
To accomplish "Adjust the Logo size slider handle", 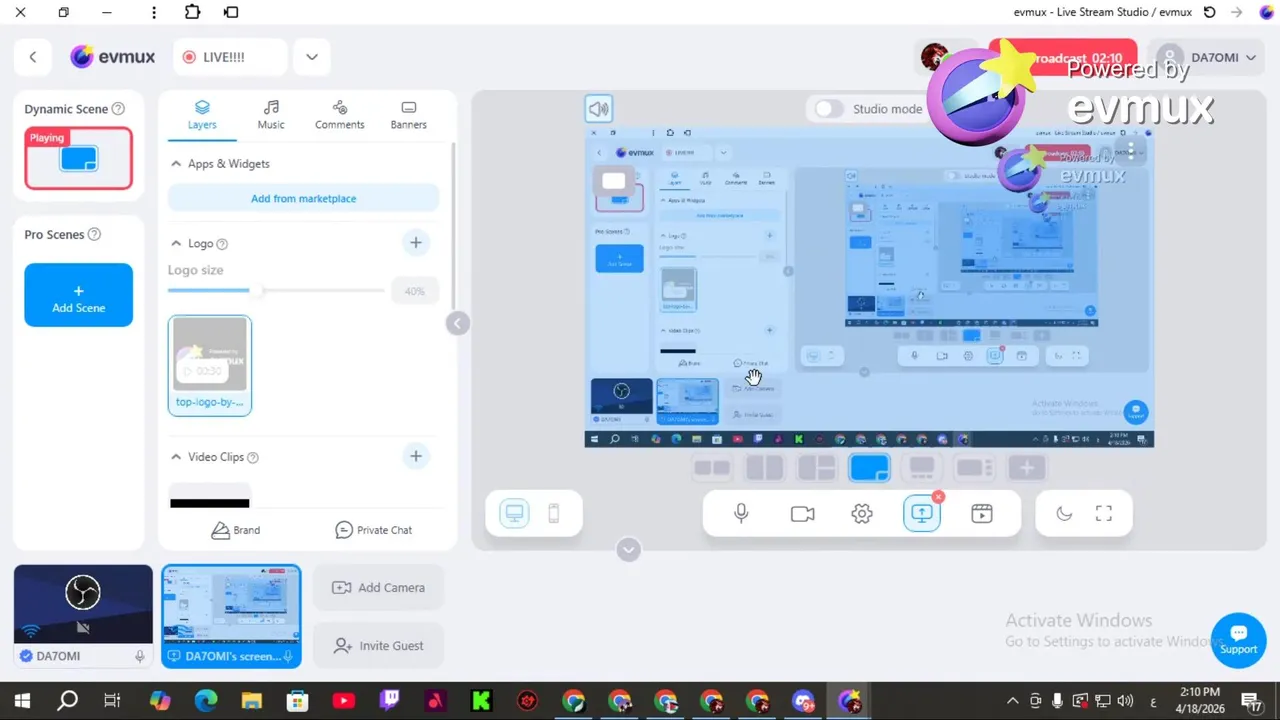I will (256, 290).
